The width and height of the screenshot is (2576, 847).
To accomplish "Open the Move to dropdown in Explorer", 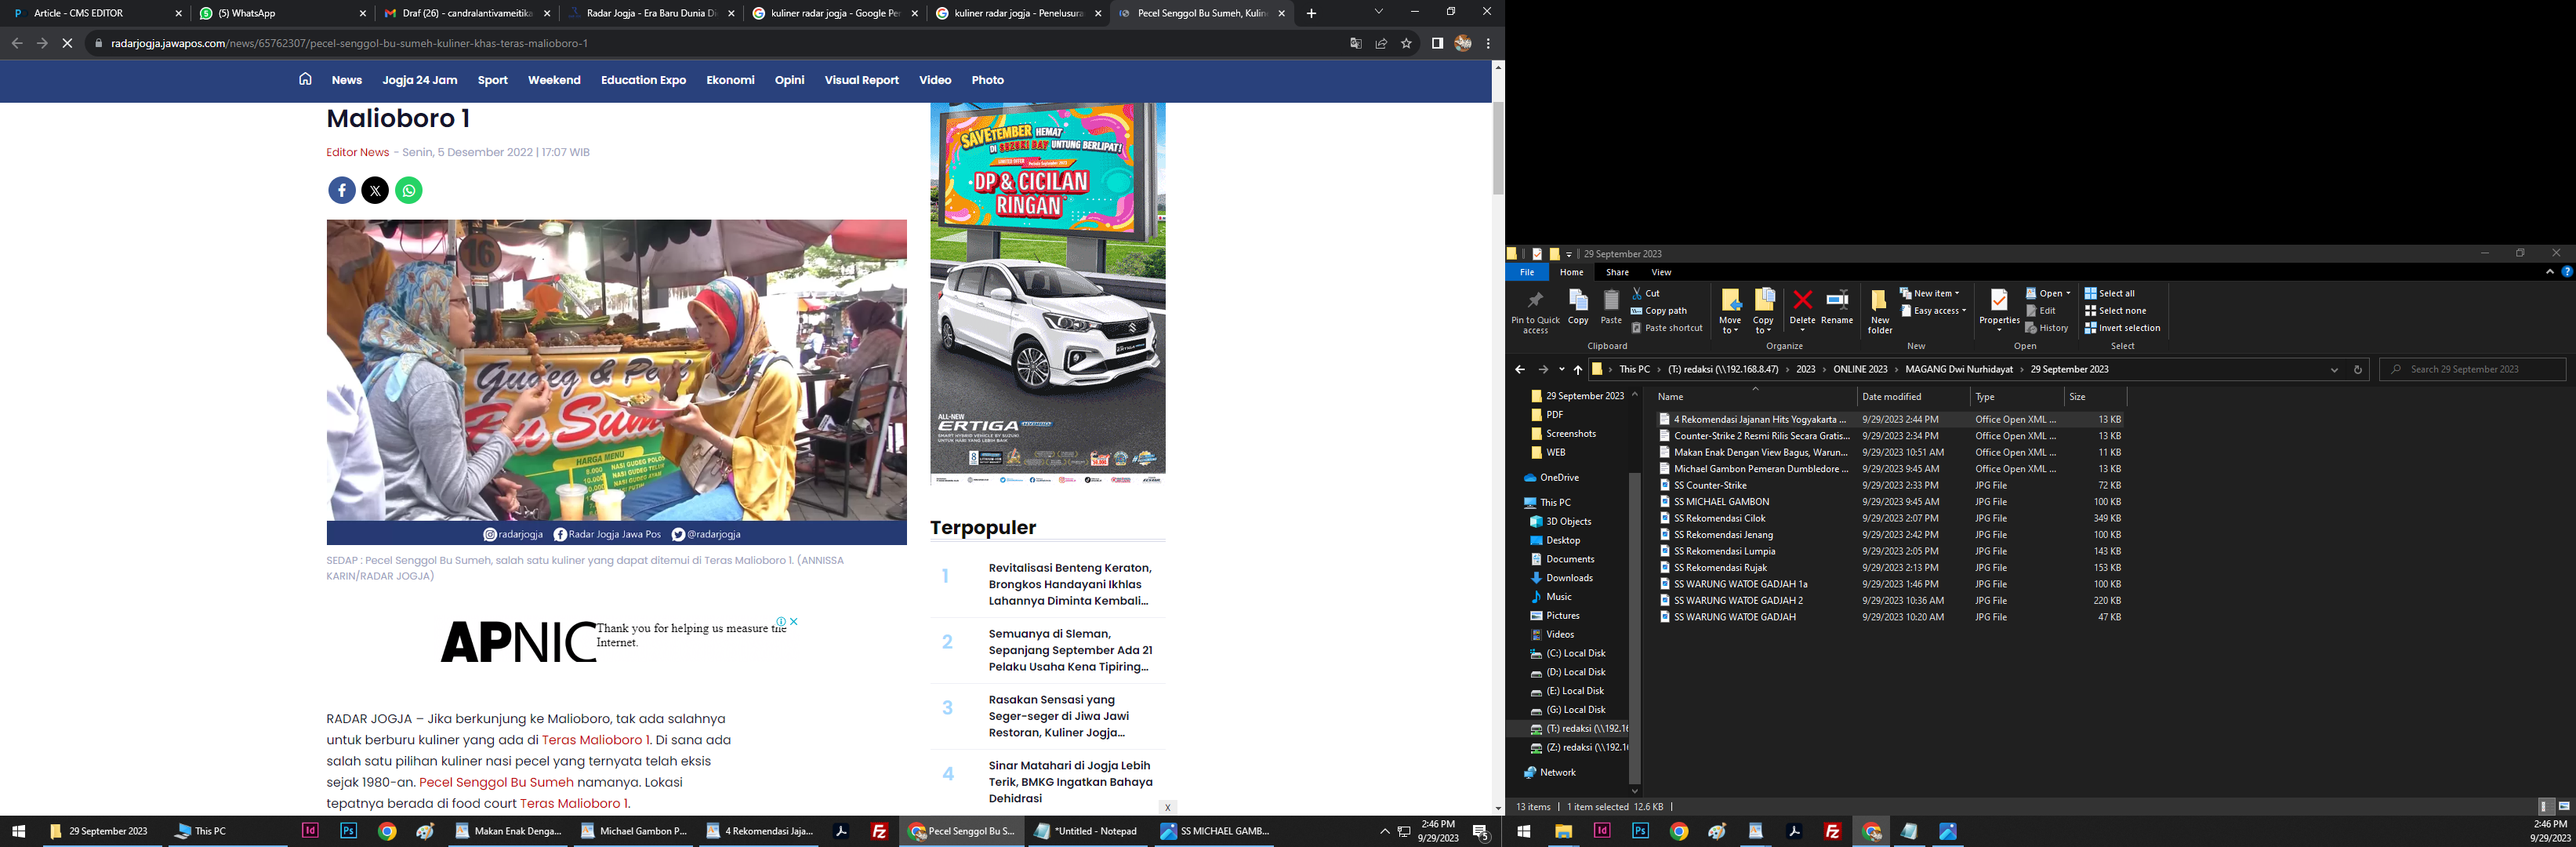I will 1730,312.
